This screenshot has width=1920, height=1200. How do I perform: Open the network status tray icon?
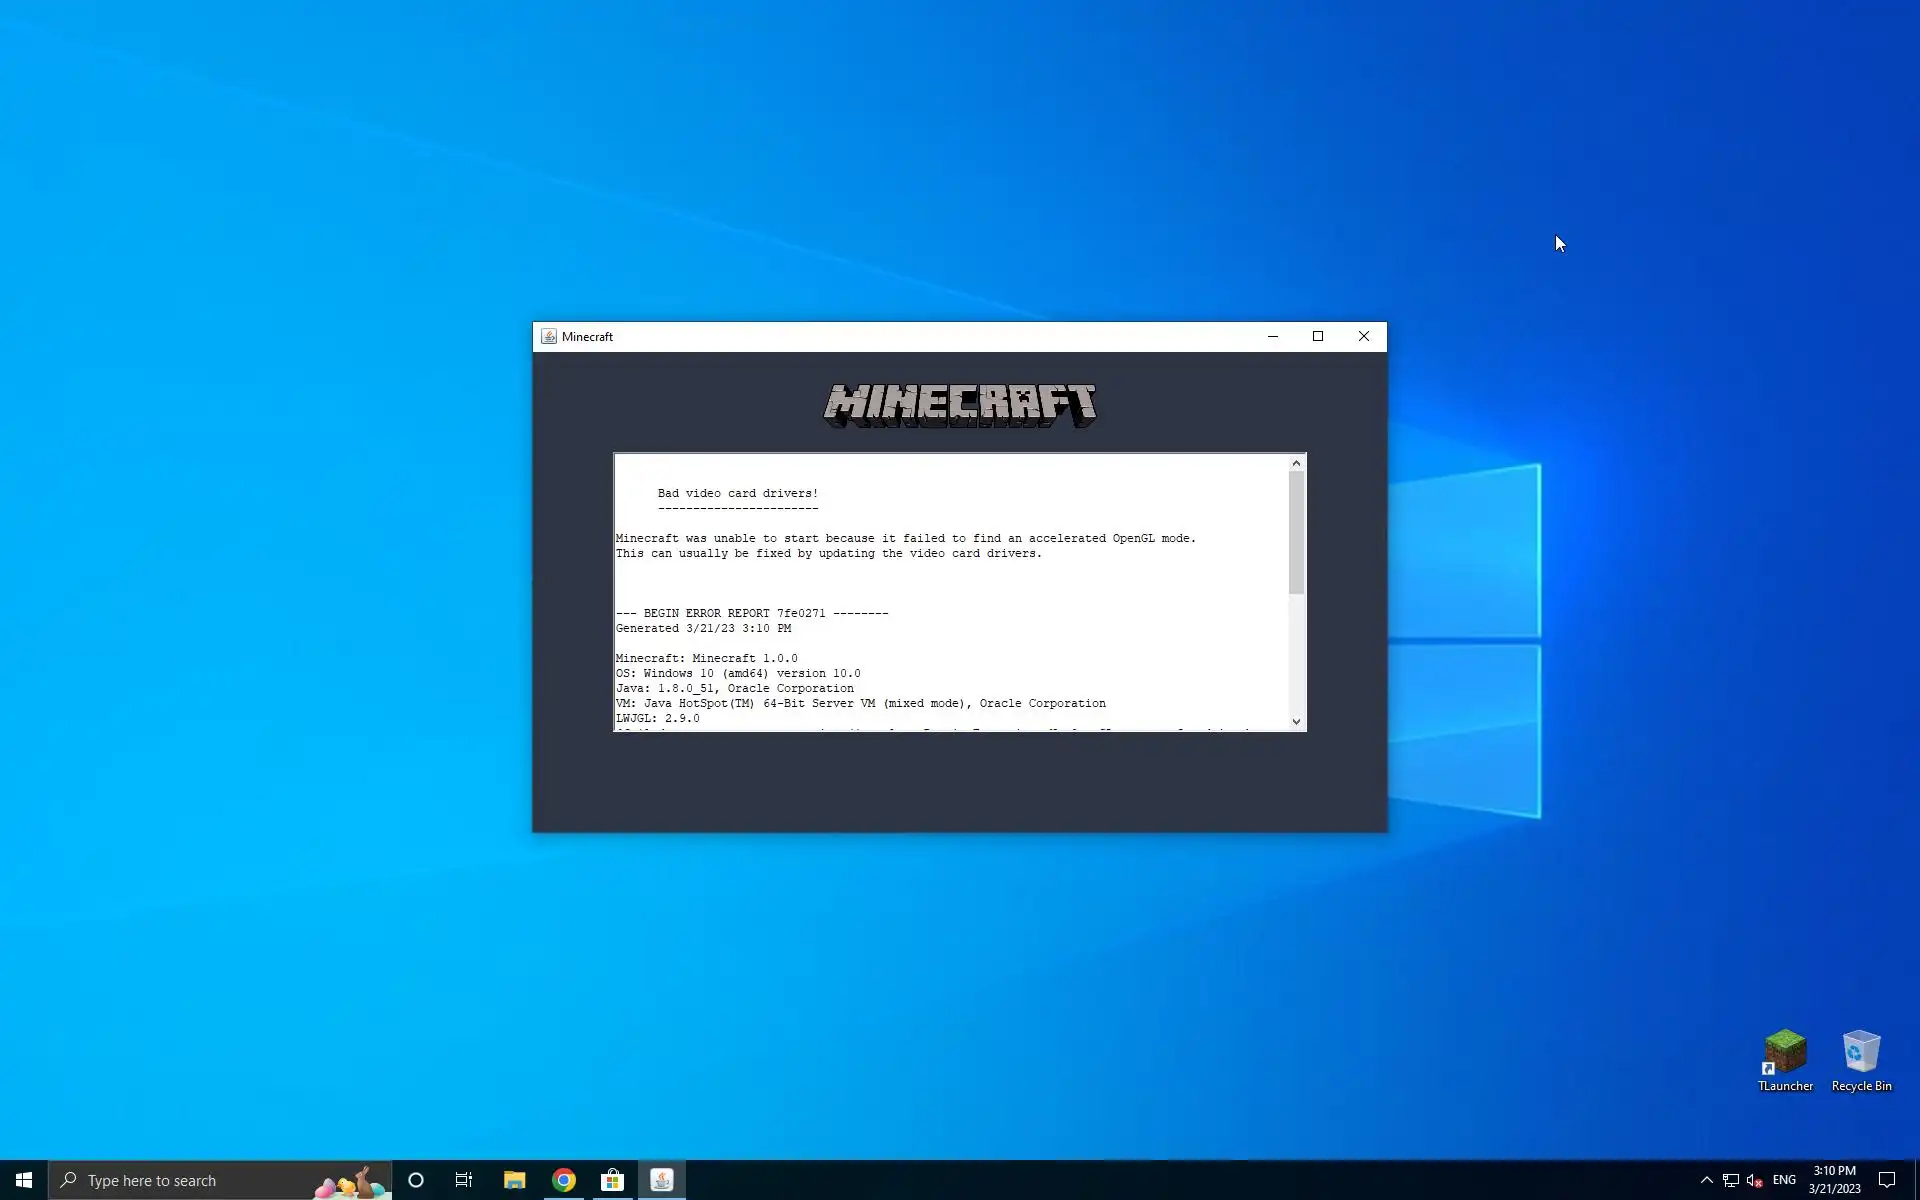1731,1180
